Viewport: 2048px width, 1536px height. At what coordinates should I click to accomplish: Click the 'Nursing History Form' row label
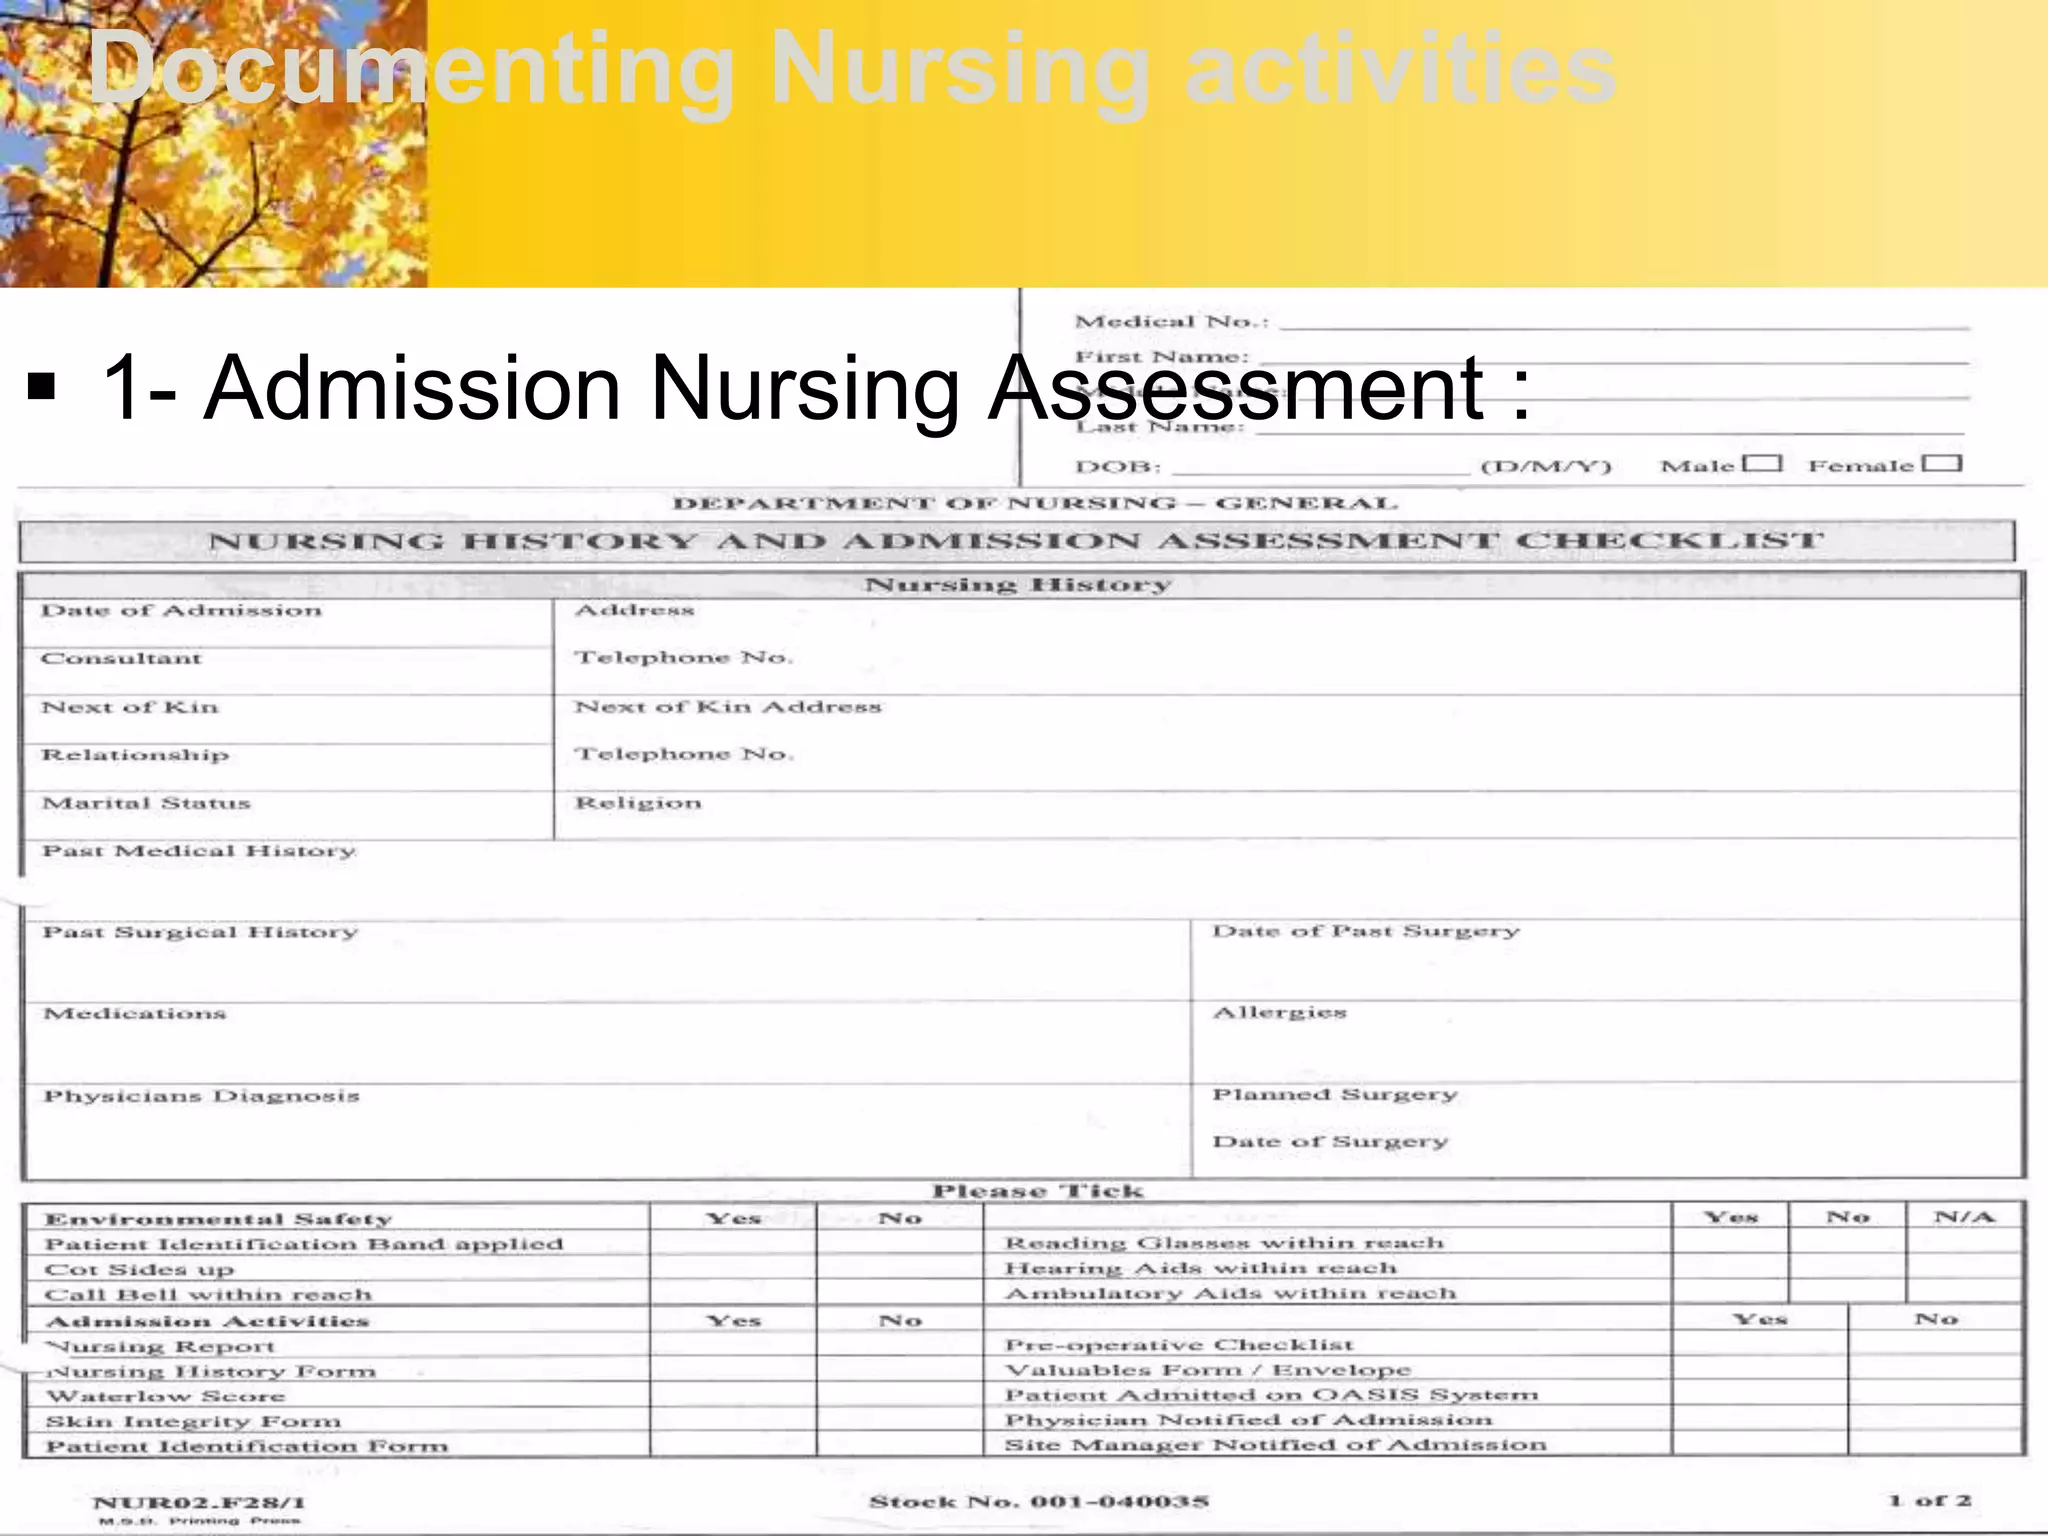pyautogui.click(x=211, y=1371)
